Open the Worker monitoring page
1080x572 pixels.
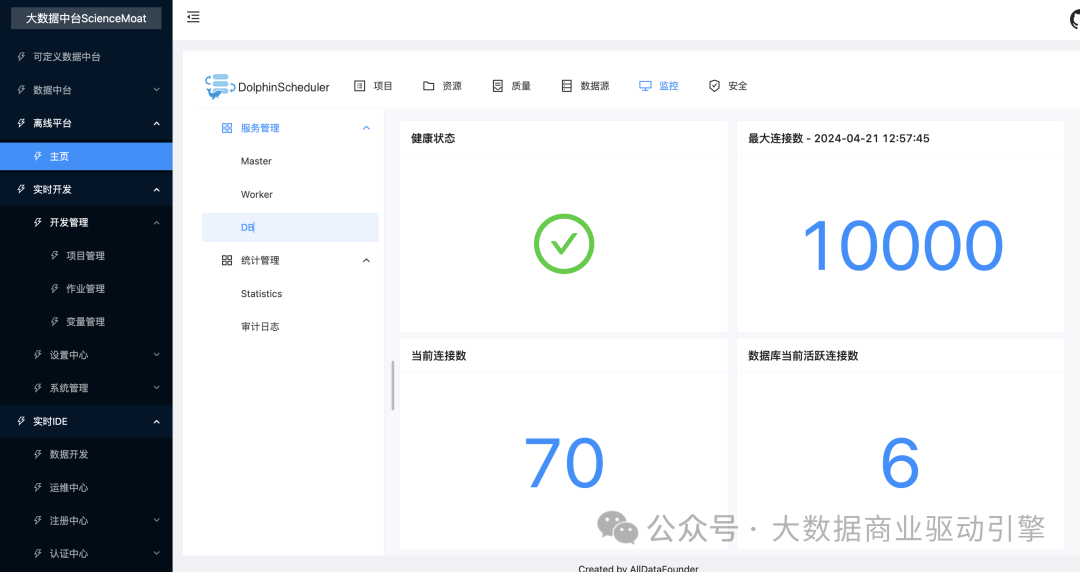point(257,195)
